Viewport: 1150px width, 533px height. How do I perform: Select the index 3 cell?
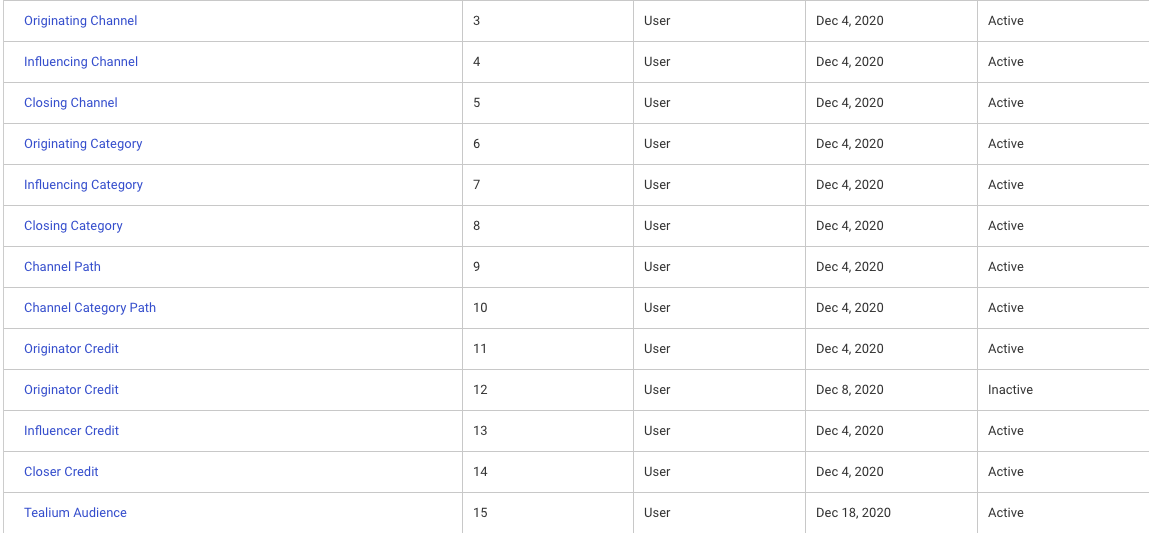click(x=476, y=21)
